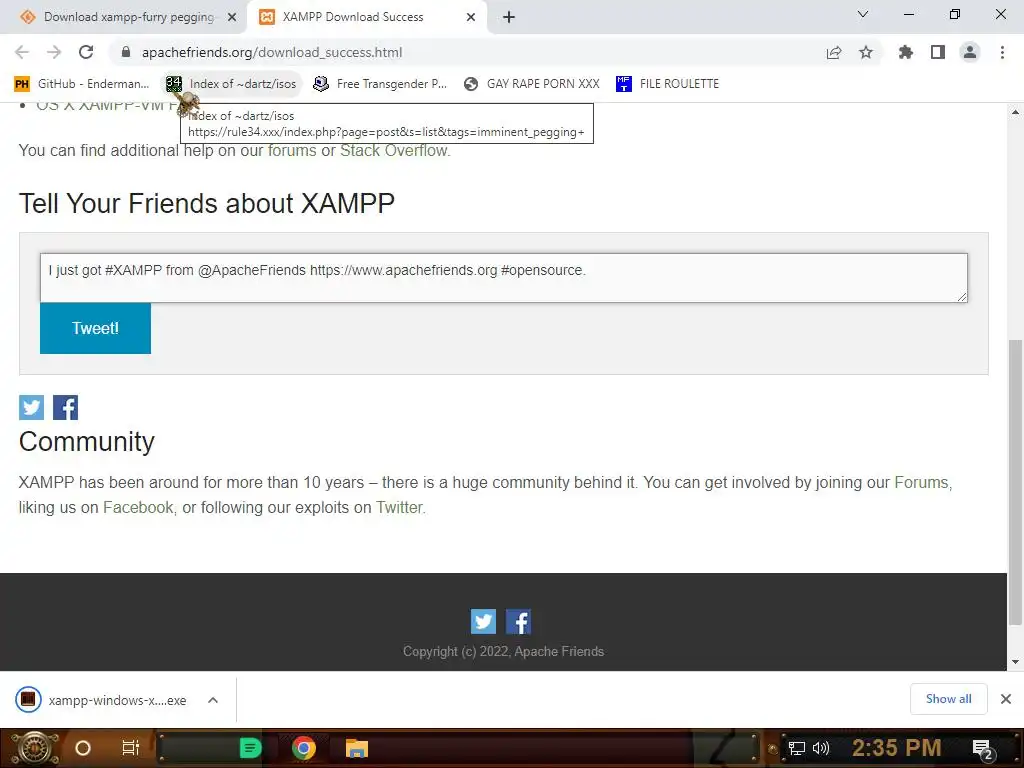Click the footer Twitter icon

[x=483, y=622]
